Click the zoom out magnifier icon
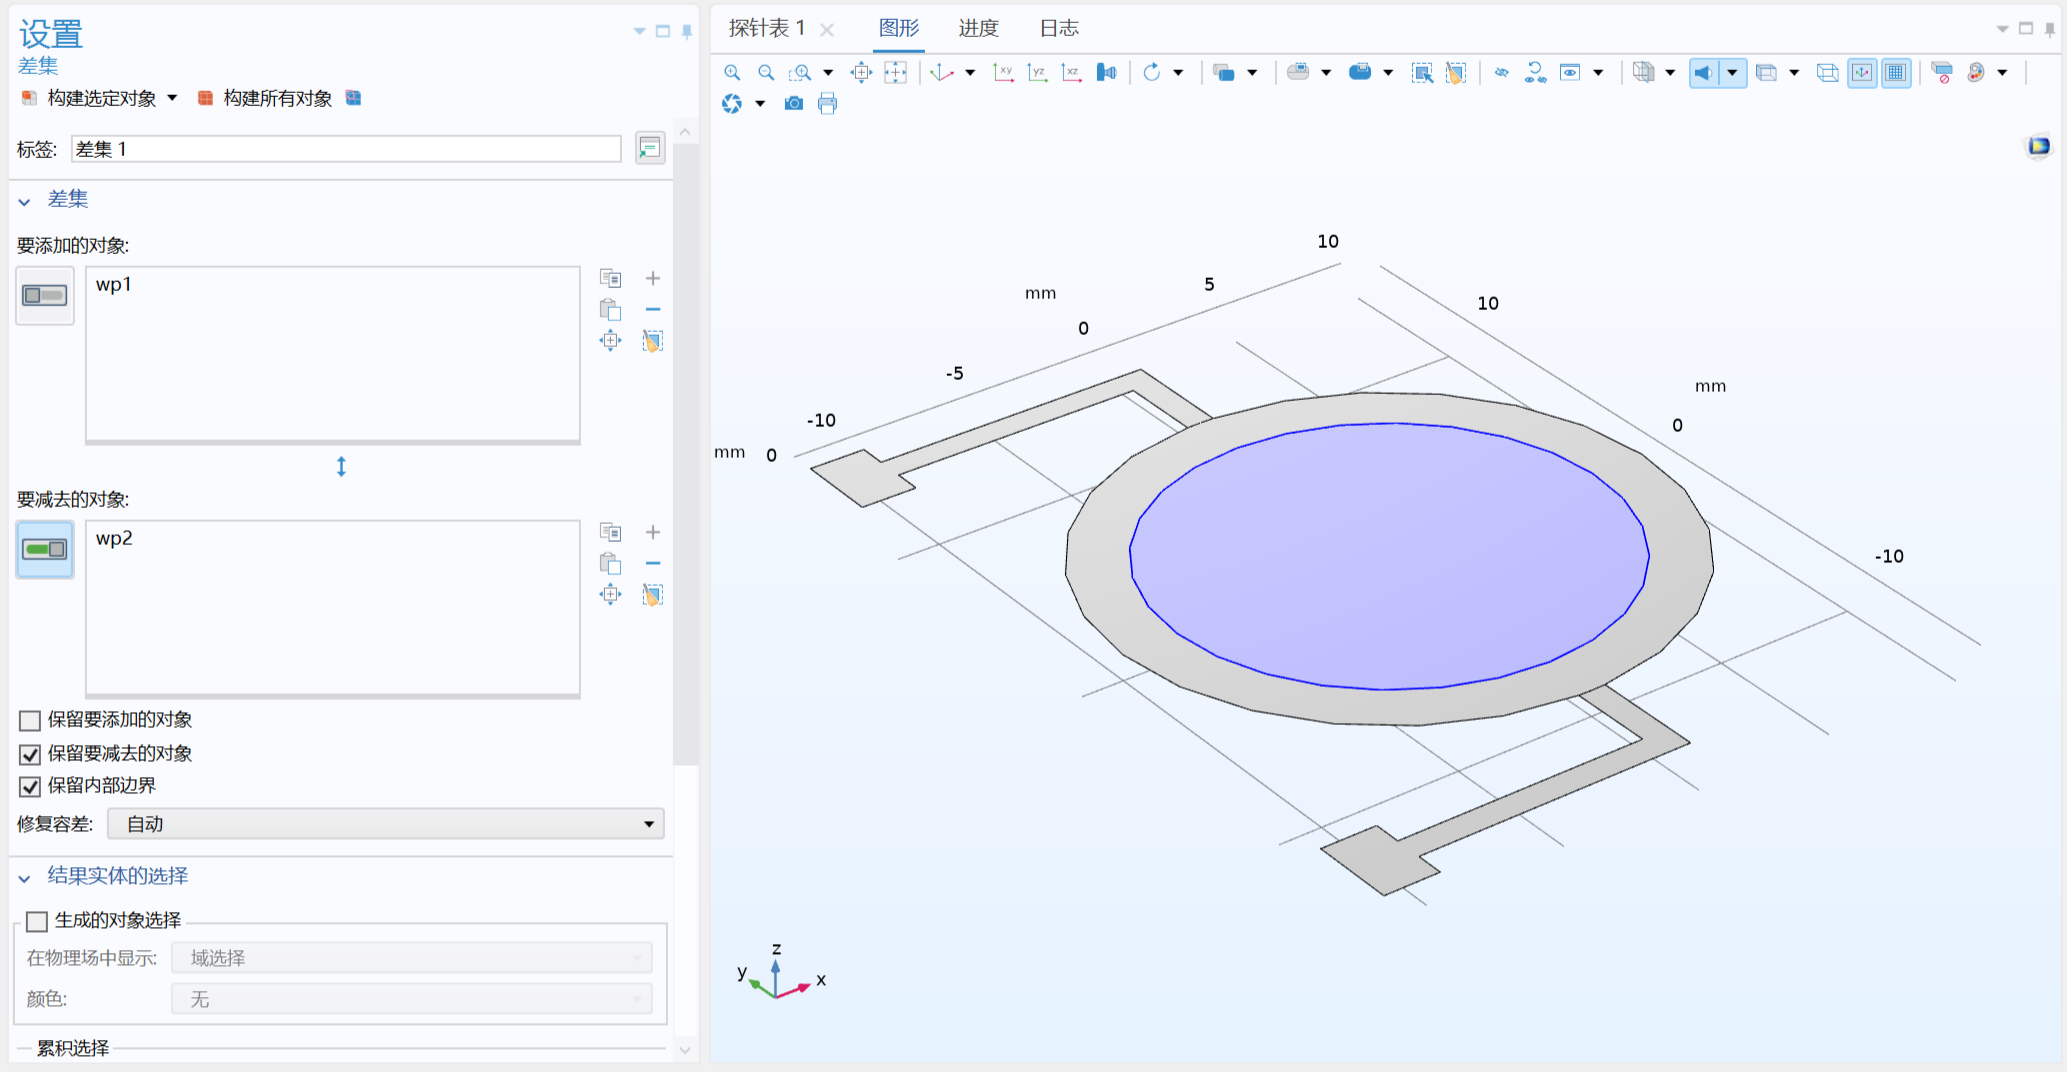2067x1072 pixels. coord(766,72)
